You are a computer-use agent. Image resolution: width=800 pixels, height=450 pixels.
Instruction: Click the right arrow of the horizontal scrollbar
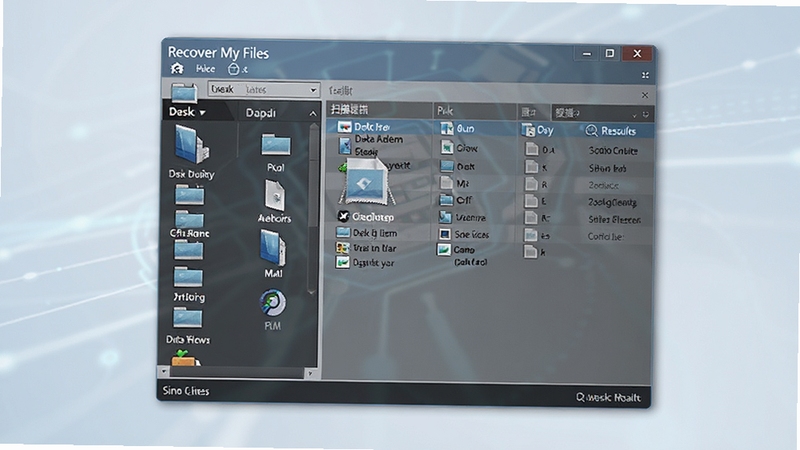click(x=310, y=373)
